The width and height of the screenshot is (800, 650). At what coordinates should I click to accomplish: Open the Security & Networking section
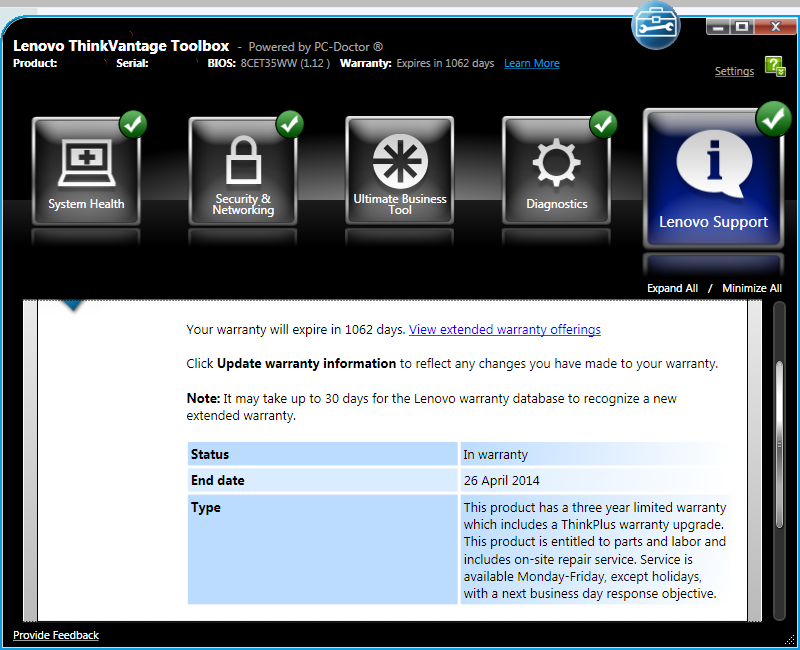[243, 171]
